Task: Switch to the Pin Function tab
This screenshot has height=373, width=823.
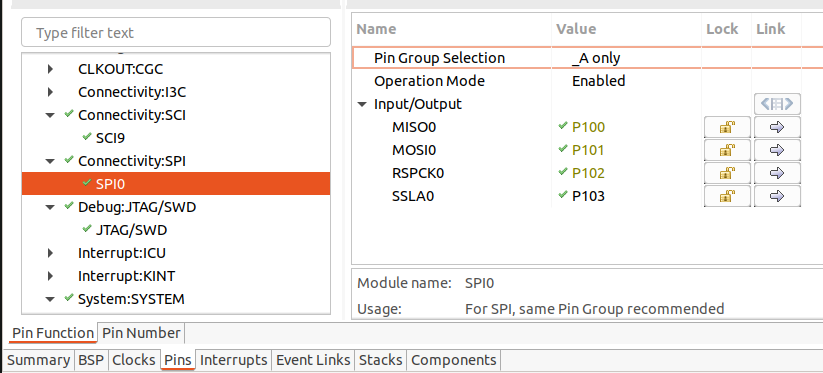Action: 53,333
